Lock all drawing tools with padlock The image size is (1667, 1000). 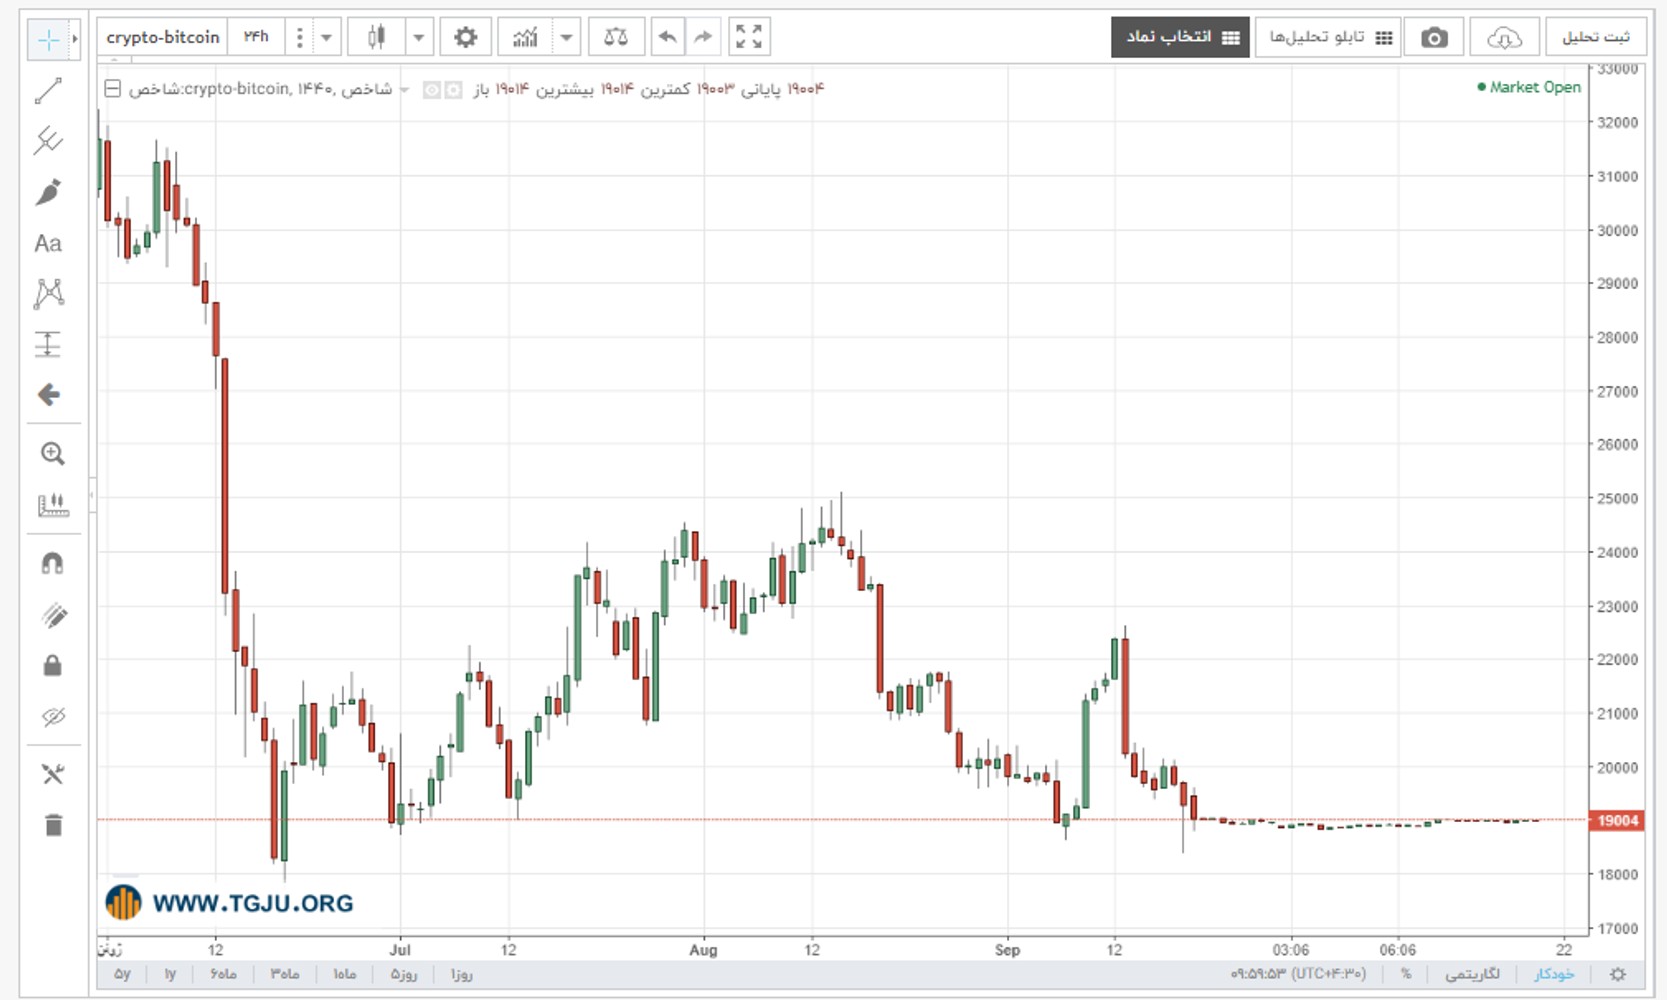click(52, 665)
